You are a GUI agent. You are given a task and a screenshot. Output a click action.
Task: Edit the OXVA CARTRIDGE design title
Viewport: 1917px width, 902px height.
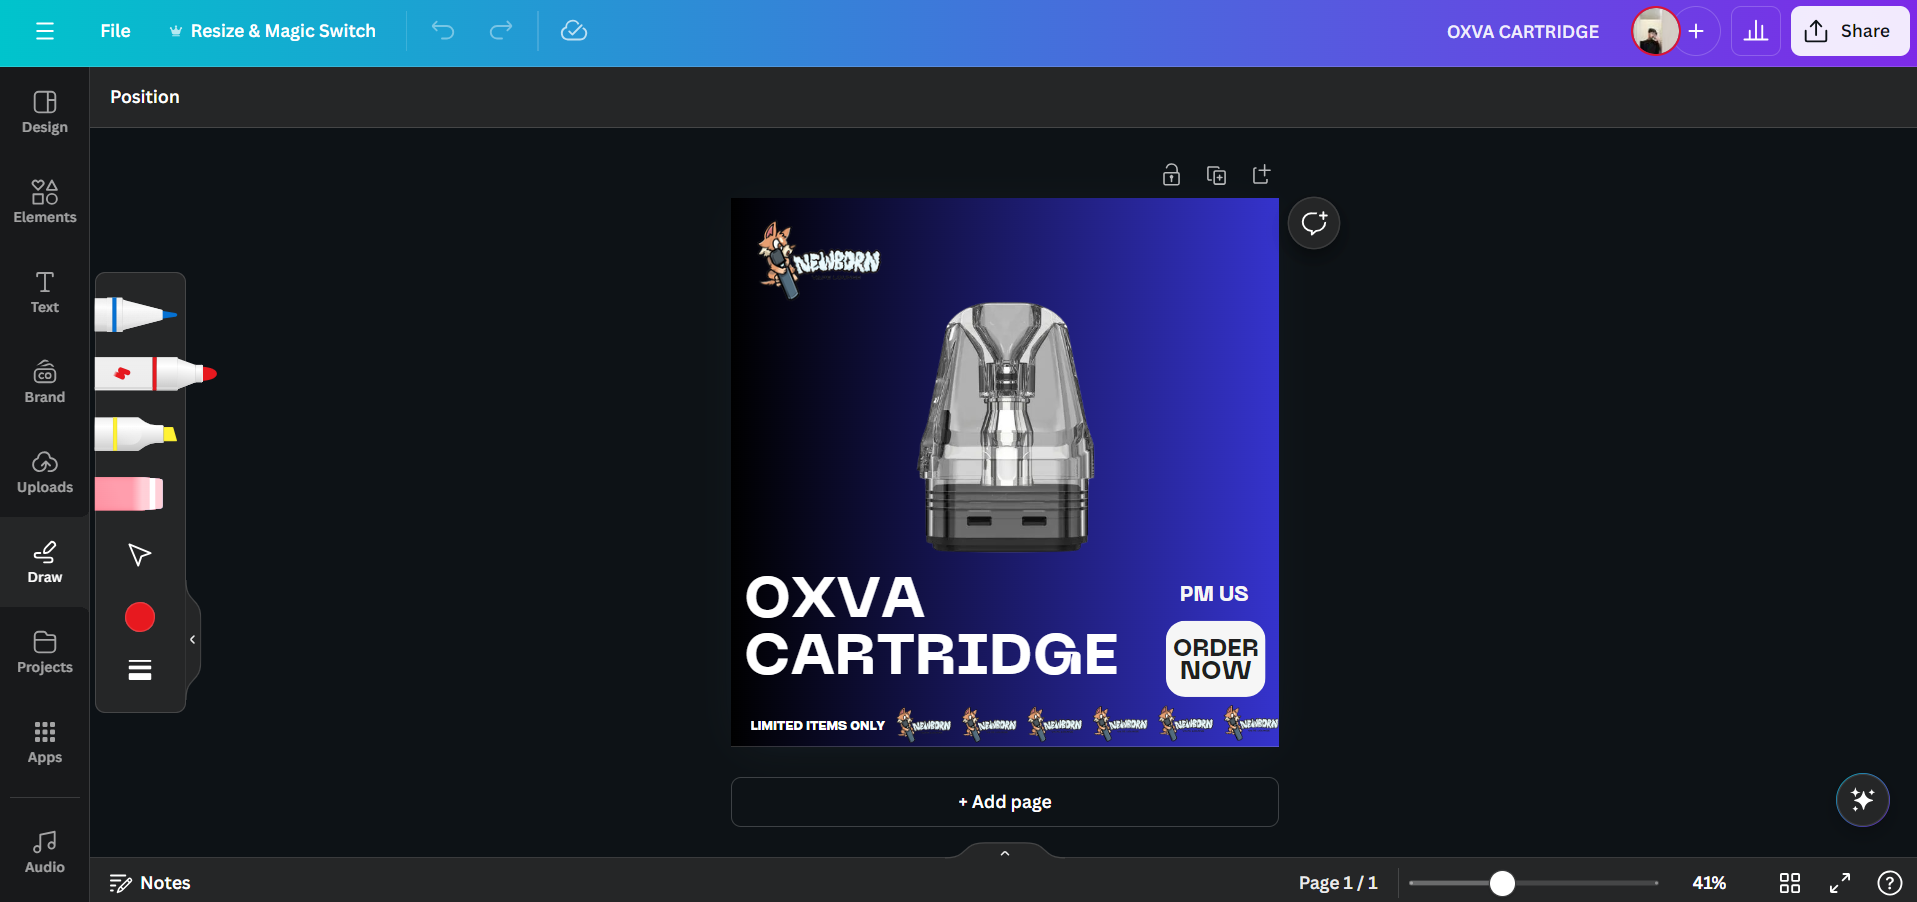[1523, 31]
